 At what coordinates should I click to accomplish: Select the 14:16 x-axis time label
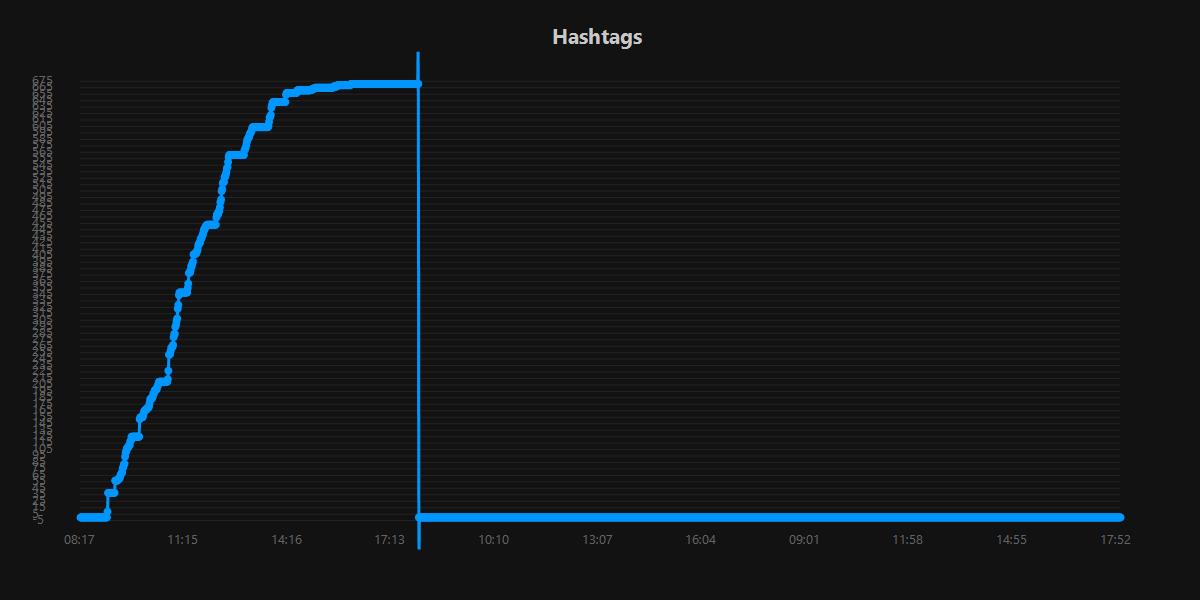[286, 540]
